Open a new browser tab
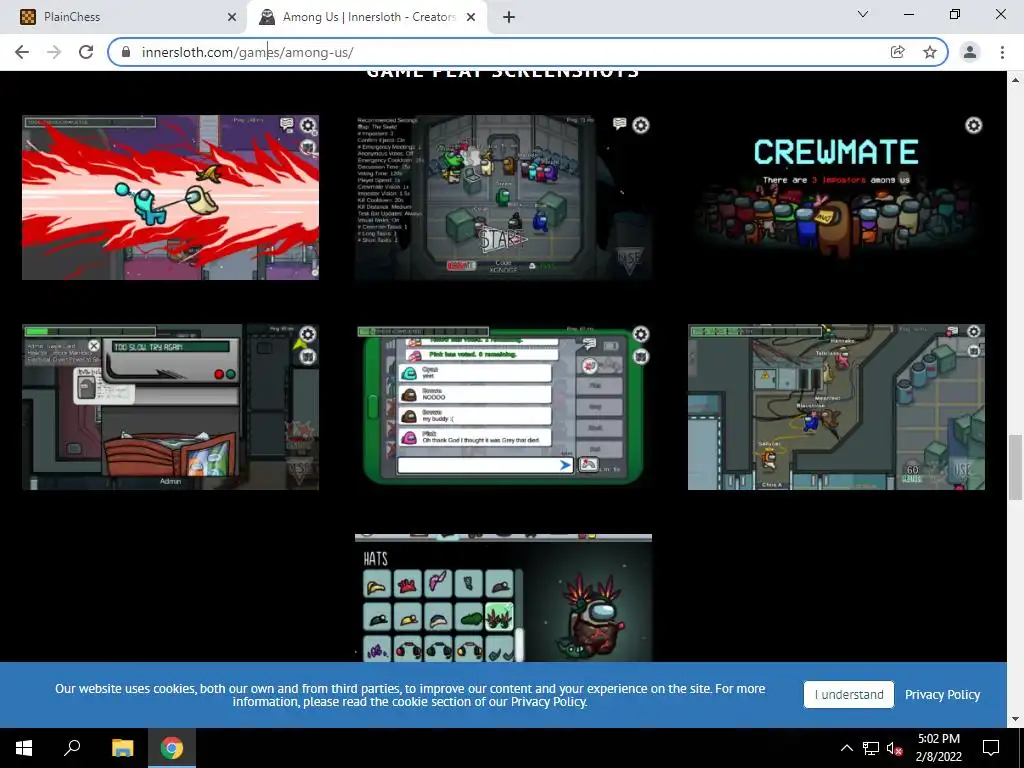Screen dimensions: 1024x768 [x=509, y=17]
